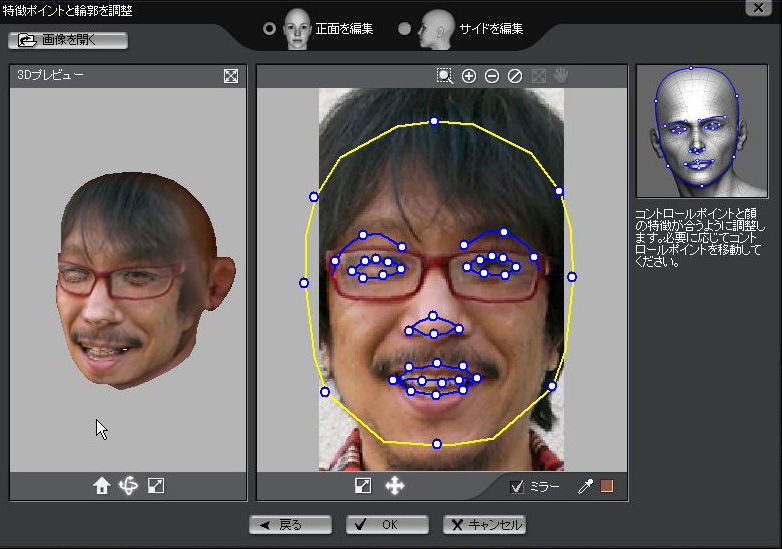Pick the eyedropper tool

pyautogui.click(x=585, y=487)
